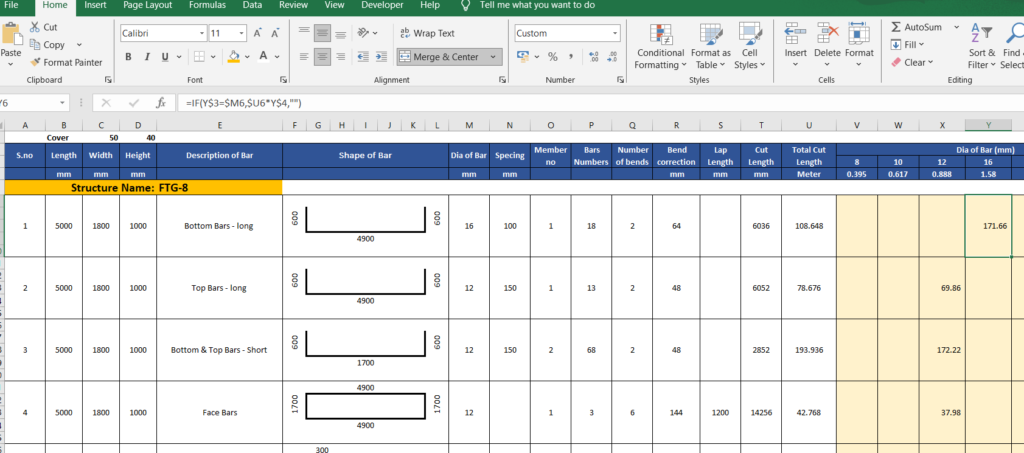This screenshot has width=1024, height=453.
Task: Set top vertical alignment
Action: tap(304, 33)
